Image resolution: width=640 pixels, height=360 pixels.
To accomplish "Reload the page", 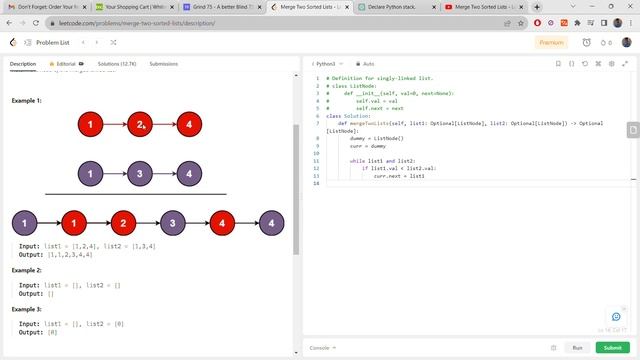I will 36,23.
